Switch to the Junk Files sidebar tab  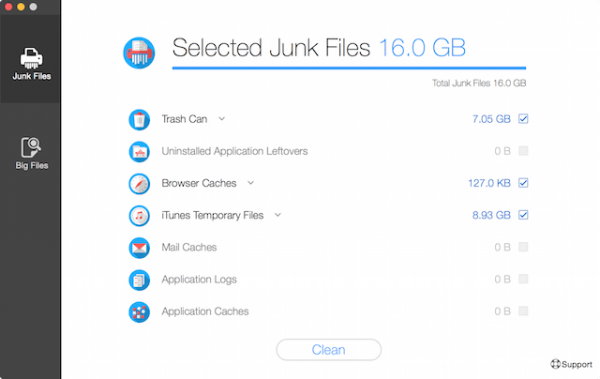pyautogui.click(x=31, y=64)
